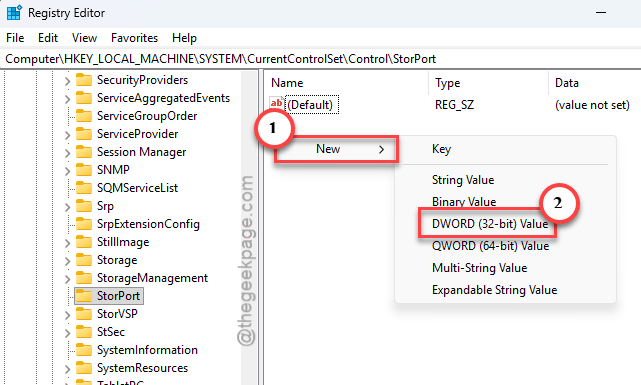The image size is (641, 385).
Task: Expand the ServiceAggregatedEvents key
Action: click(67, 99)
